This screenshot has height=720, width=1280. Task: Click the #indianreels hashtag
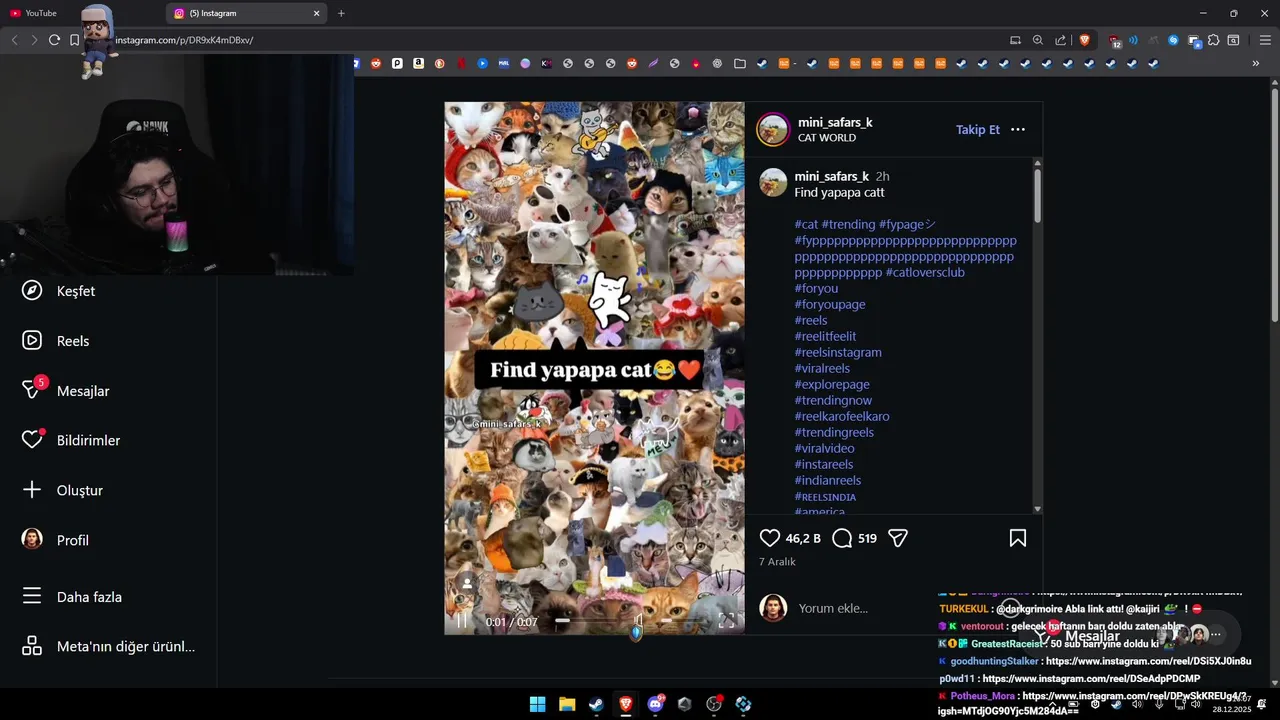(x=828, y=480)
